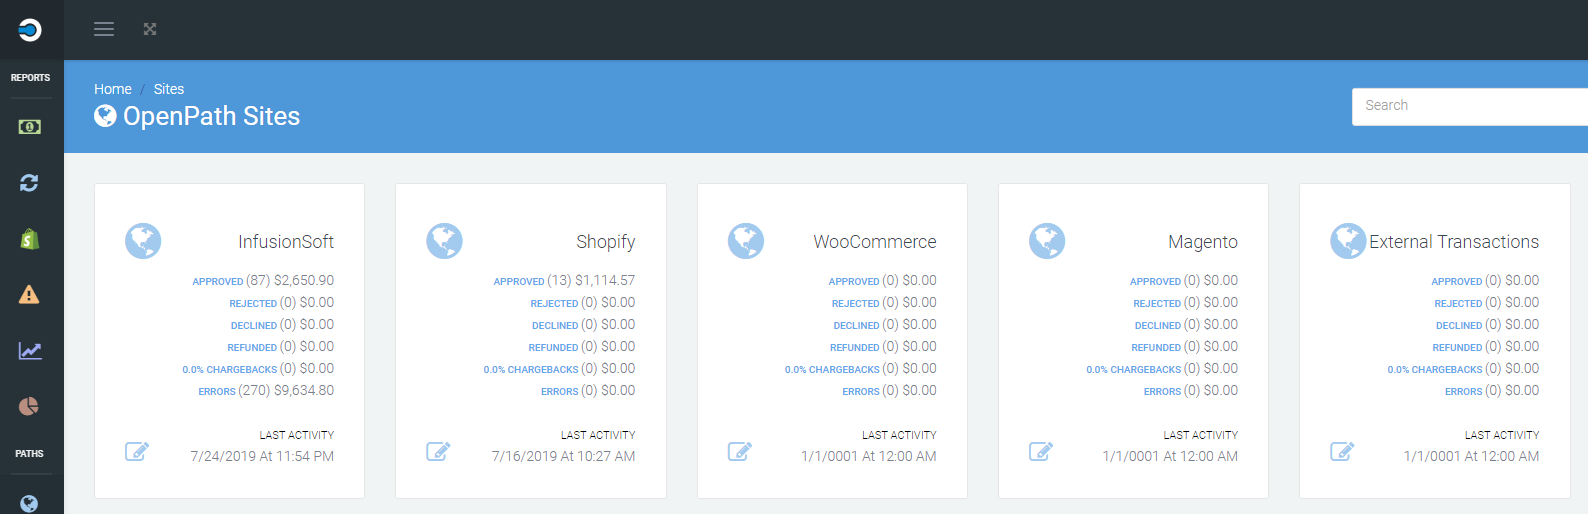Click the OpenPath logo icon
The height and width of the screenshot is (514, 1588).
[30, 30]
